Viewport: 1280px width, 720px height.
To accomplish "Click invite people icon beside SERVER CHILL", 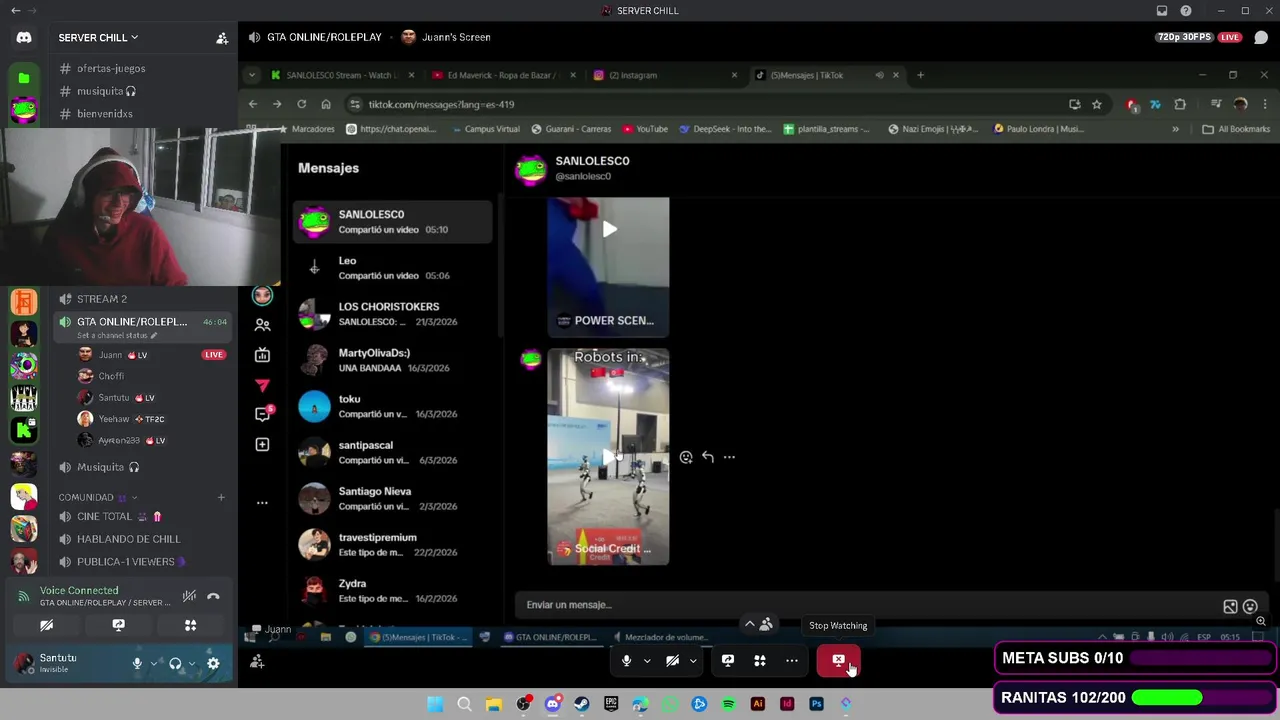I will (x=222, y=38).
